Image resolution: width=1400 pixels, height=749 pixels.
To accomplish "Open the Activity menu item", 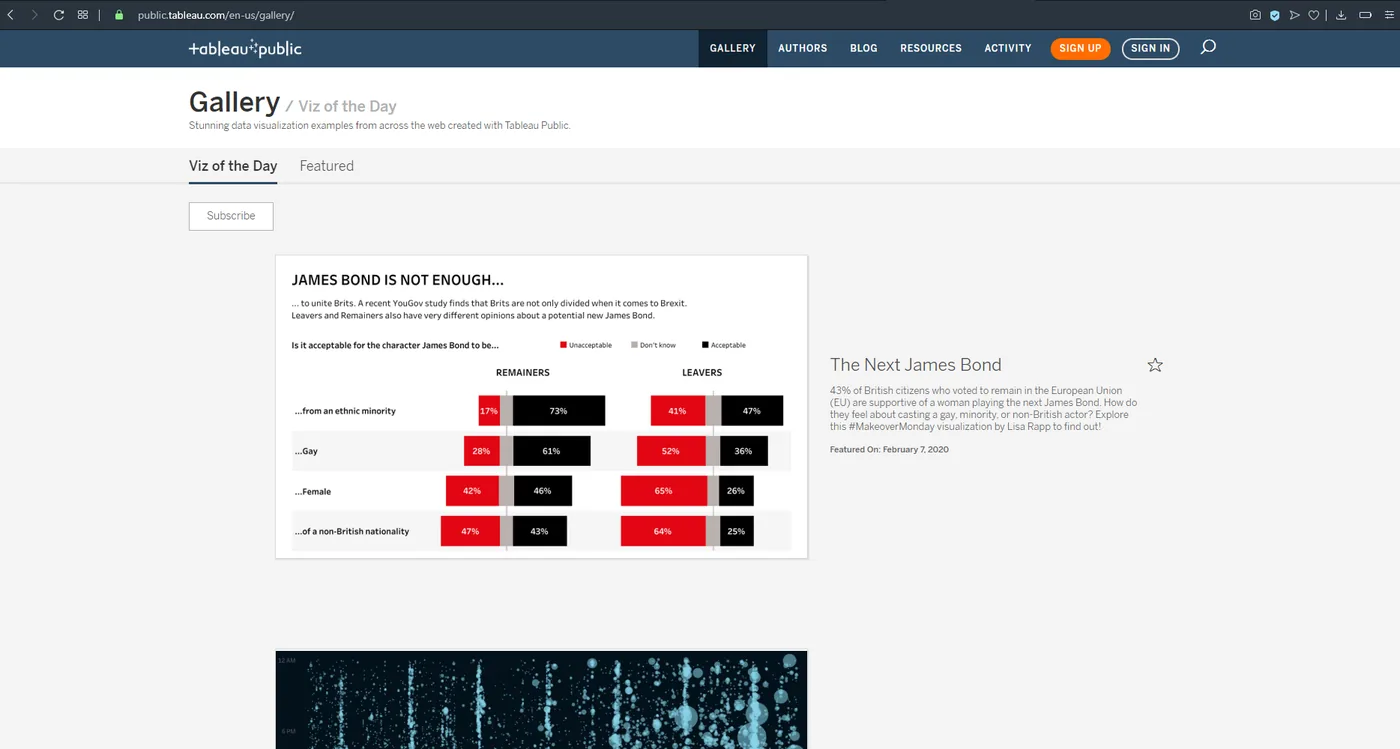I will [1008, 48].
